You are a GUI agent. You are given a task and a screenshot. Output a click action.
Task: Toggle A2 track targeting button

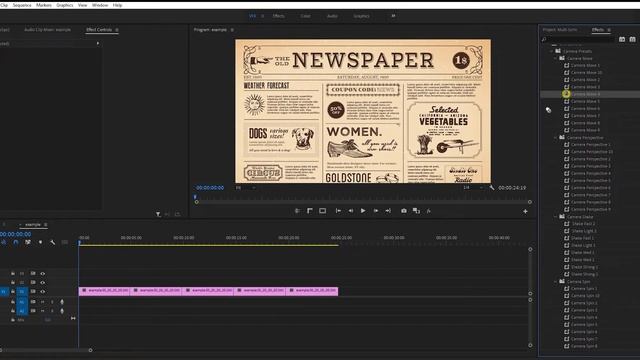(x=22, y=311)
